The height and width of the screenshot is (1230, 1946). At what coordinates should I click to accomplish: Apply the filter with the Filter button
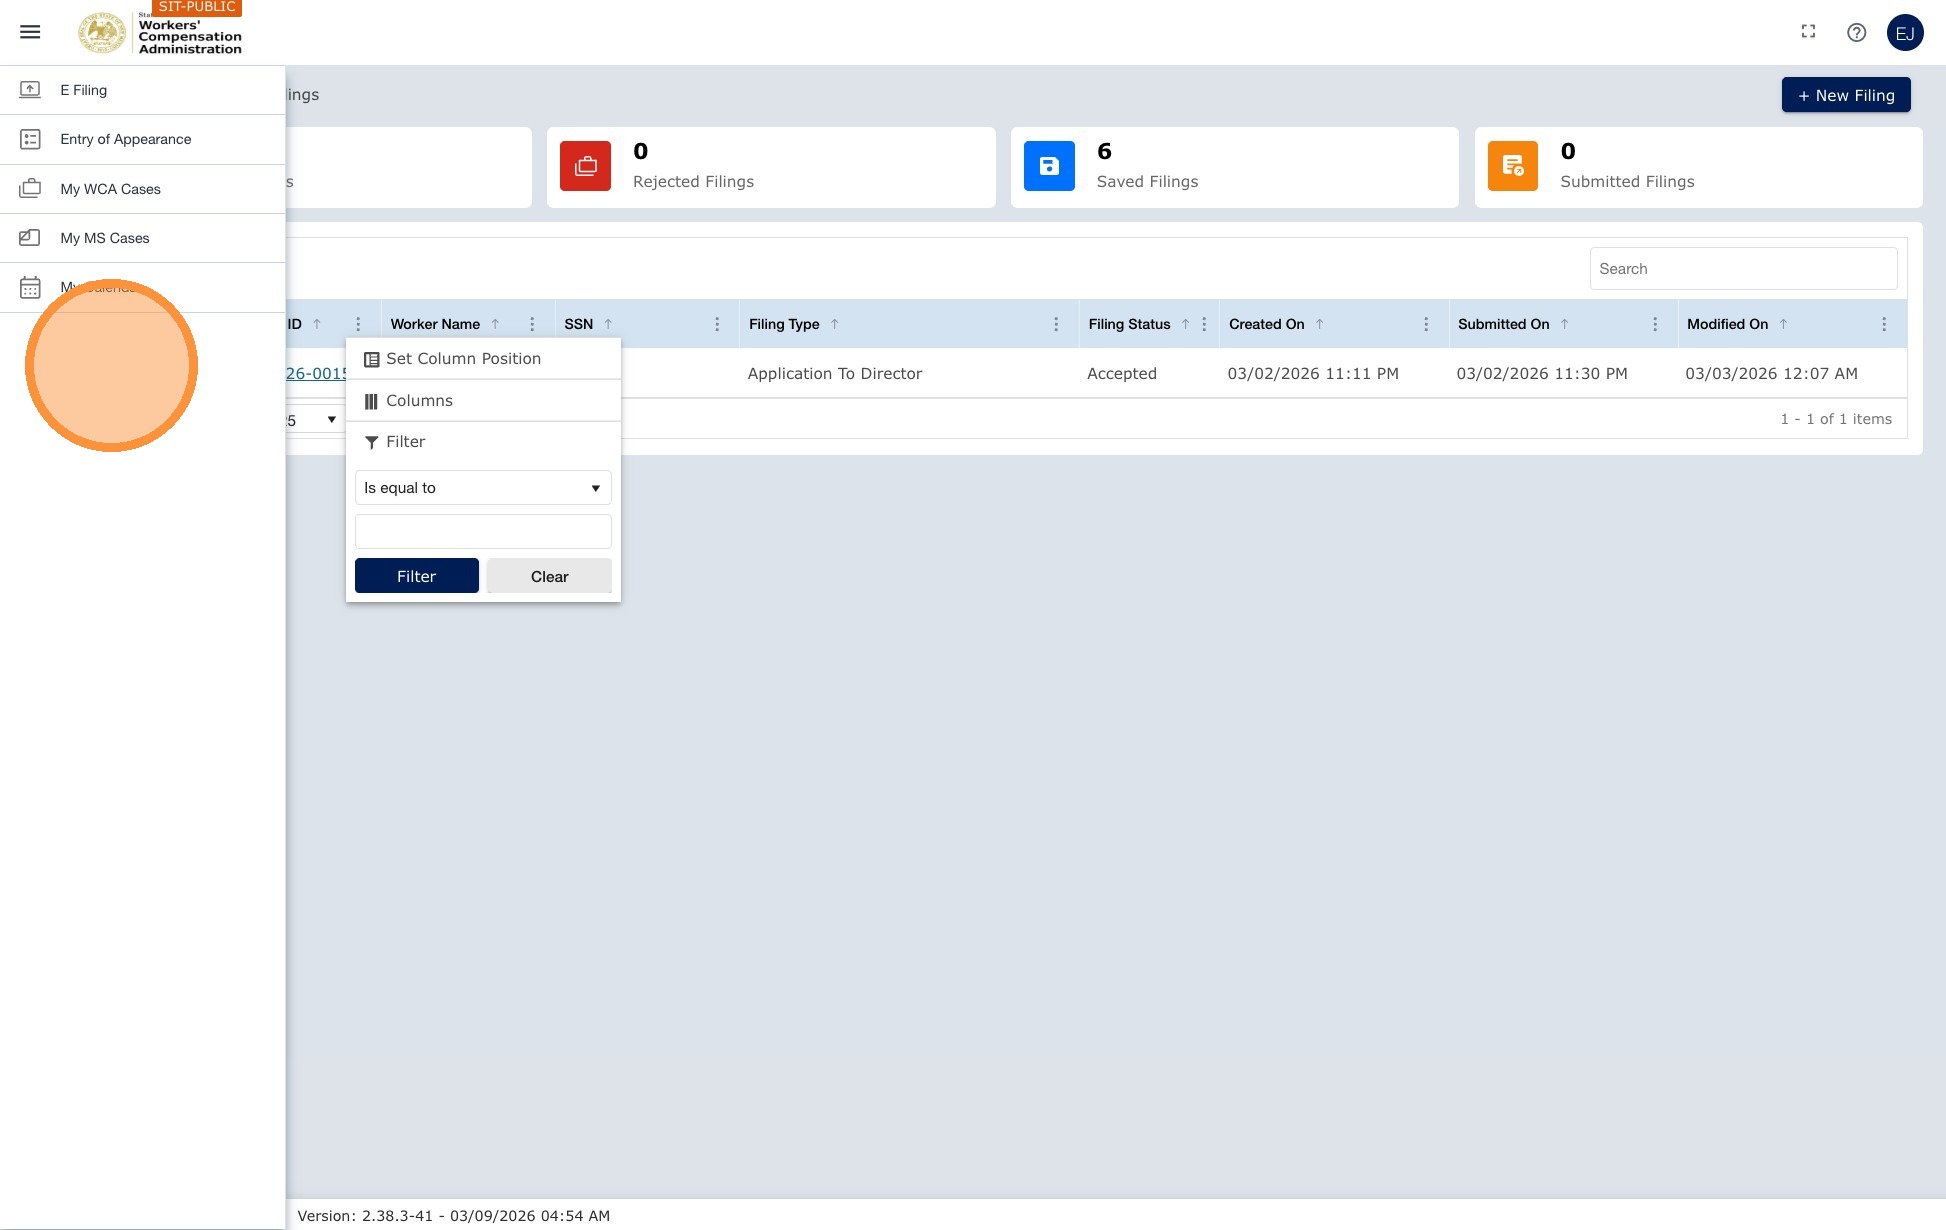pos(417,576)
